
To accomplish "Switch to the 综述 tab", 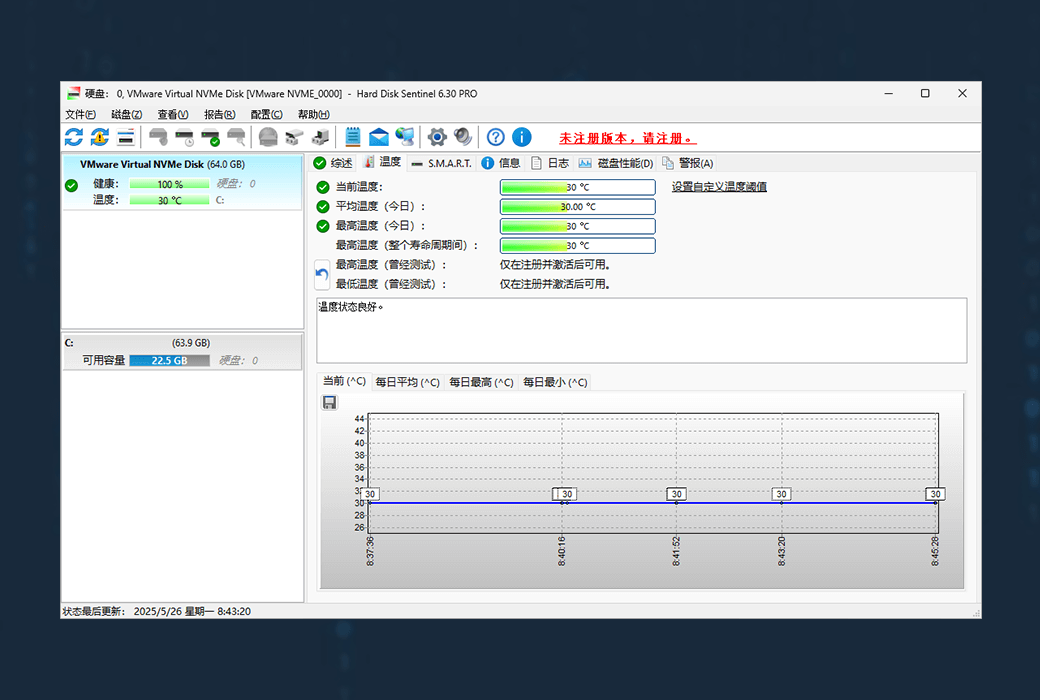I will click(x=333, y=163).
